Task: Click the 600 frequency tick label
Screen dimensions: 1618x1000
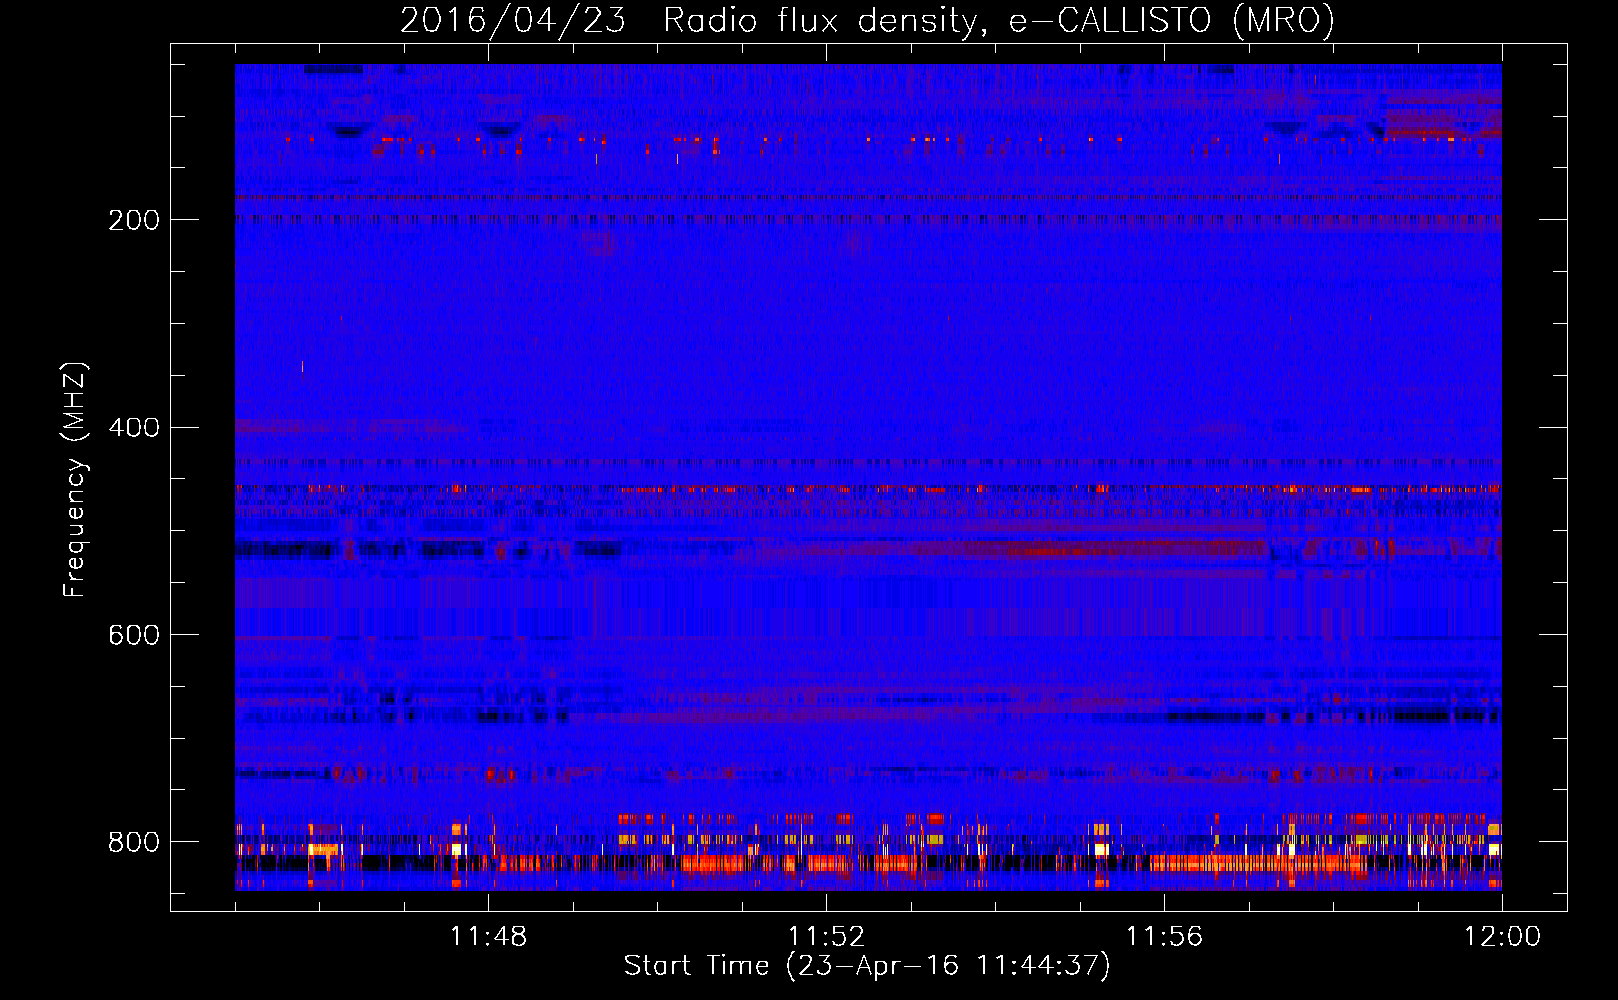Action: tap(134, 636)
